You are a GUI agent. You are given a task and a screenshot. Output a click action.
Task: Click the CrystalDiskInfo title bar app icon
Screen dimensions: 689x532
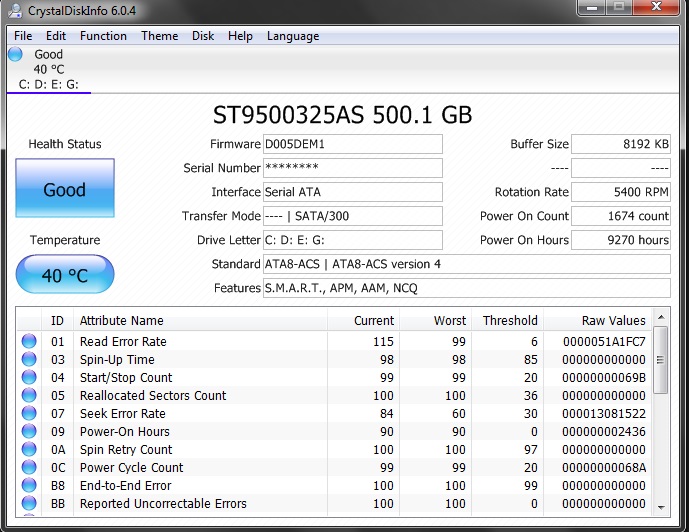[x=15, y=11]
